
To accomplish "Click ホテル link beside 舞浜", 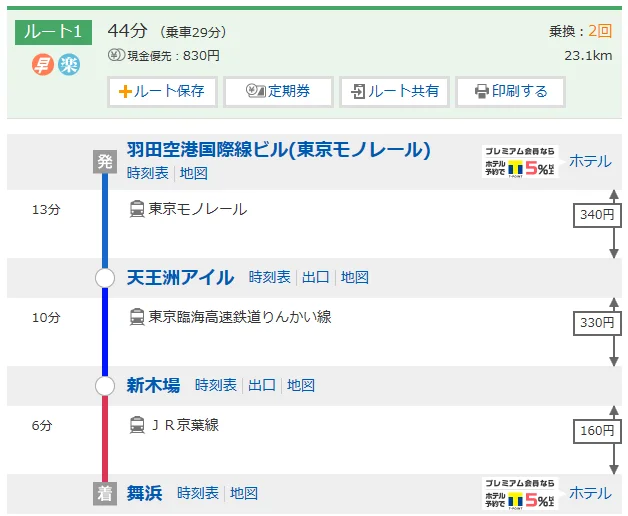I will click(590, 493).
